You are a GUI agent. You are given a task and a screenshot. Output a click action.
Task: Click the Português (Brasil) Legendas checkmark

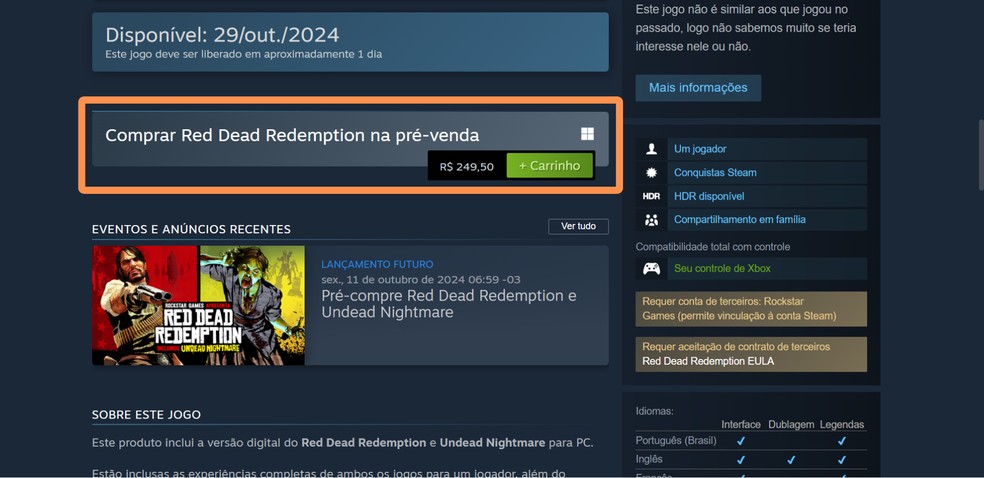pos(842,440)
